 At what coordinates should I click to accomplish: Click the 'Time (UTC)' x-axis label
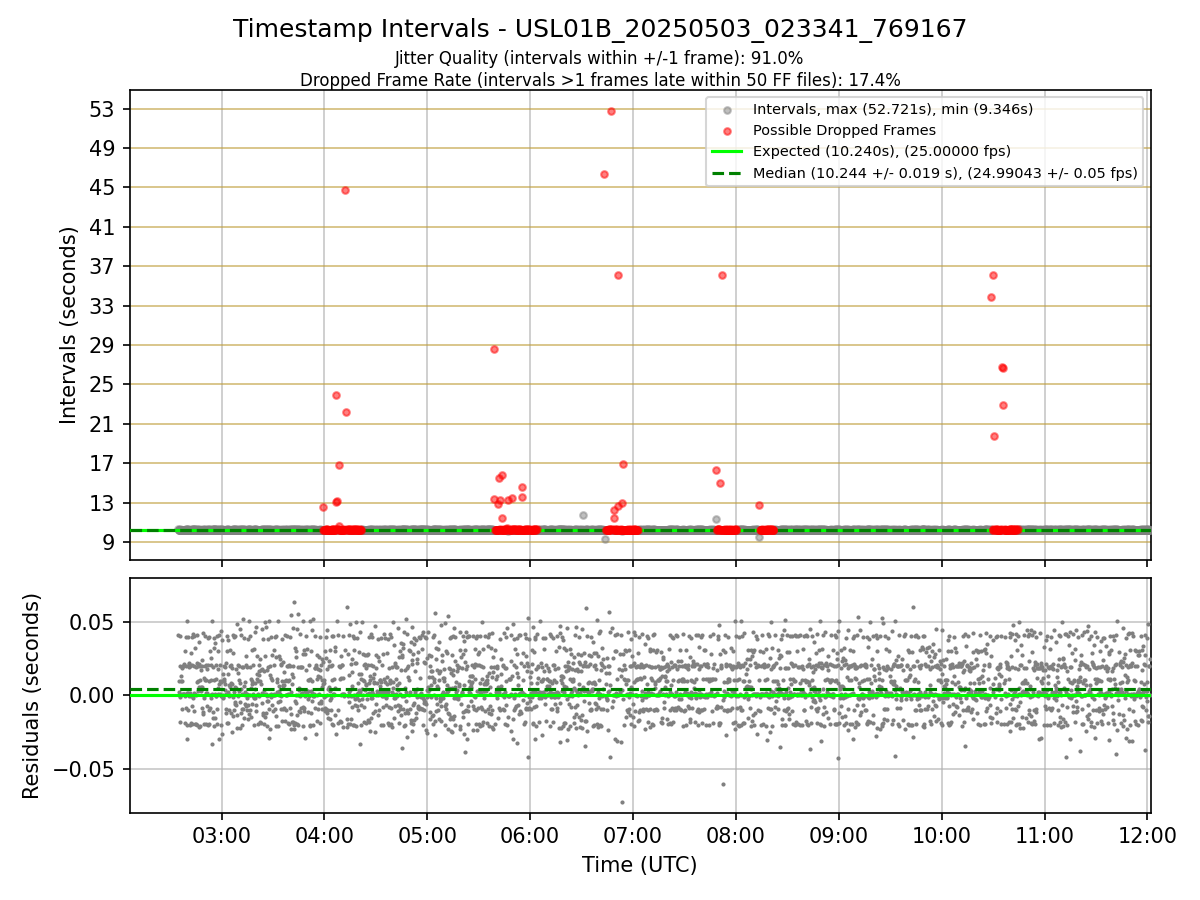[640, 865]
